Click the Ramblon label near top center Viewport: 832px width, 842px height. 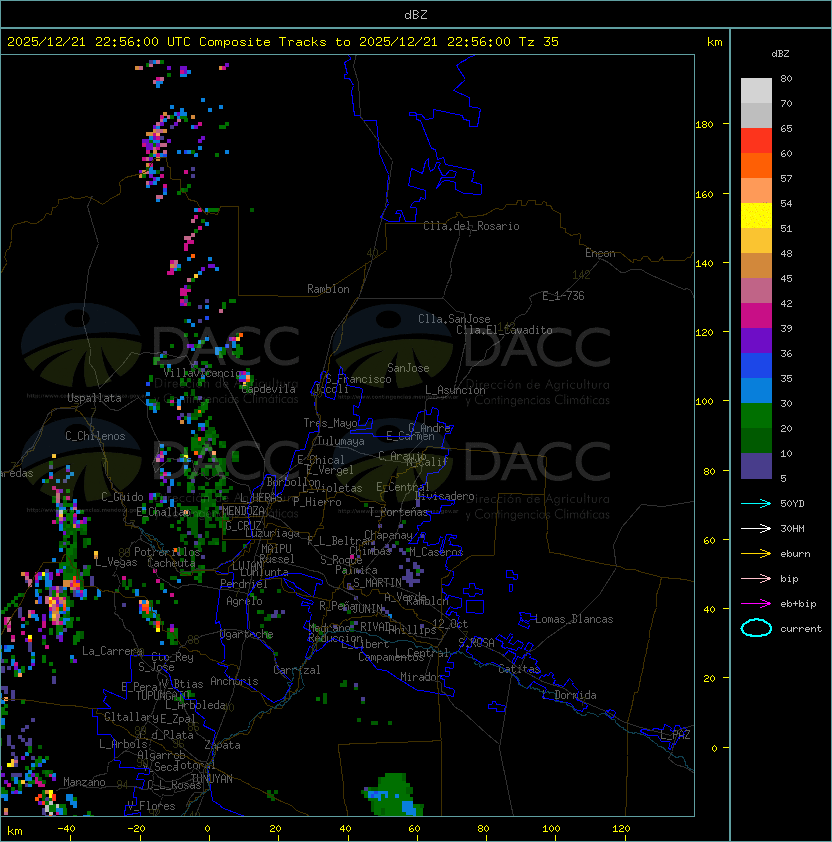coord(328,289)
